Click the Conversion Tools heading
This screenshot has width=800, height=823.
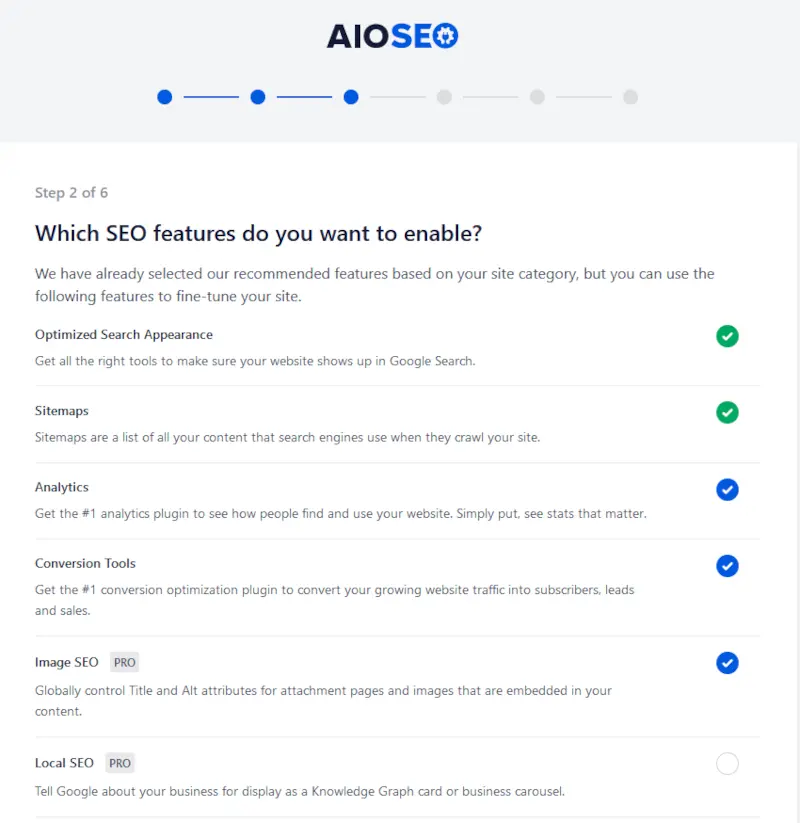coord(85,563)
